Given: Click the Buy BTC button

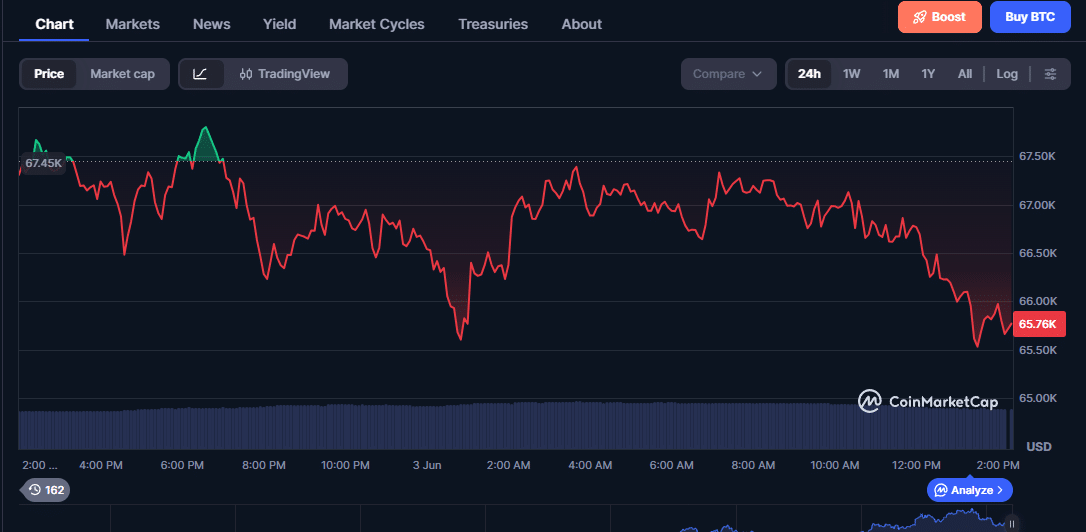Looking at the screenshot, I should click(1031, 17).
